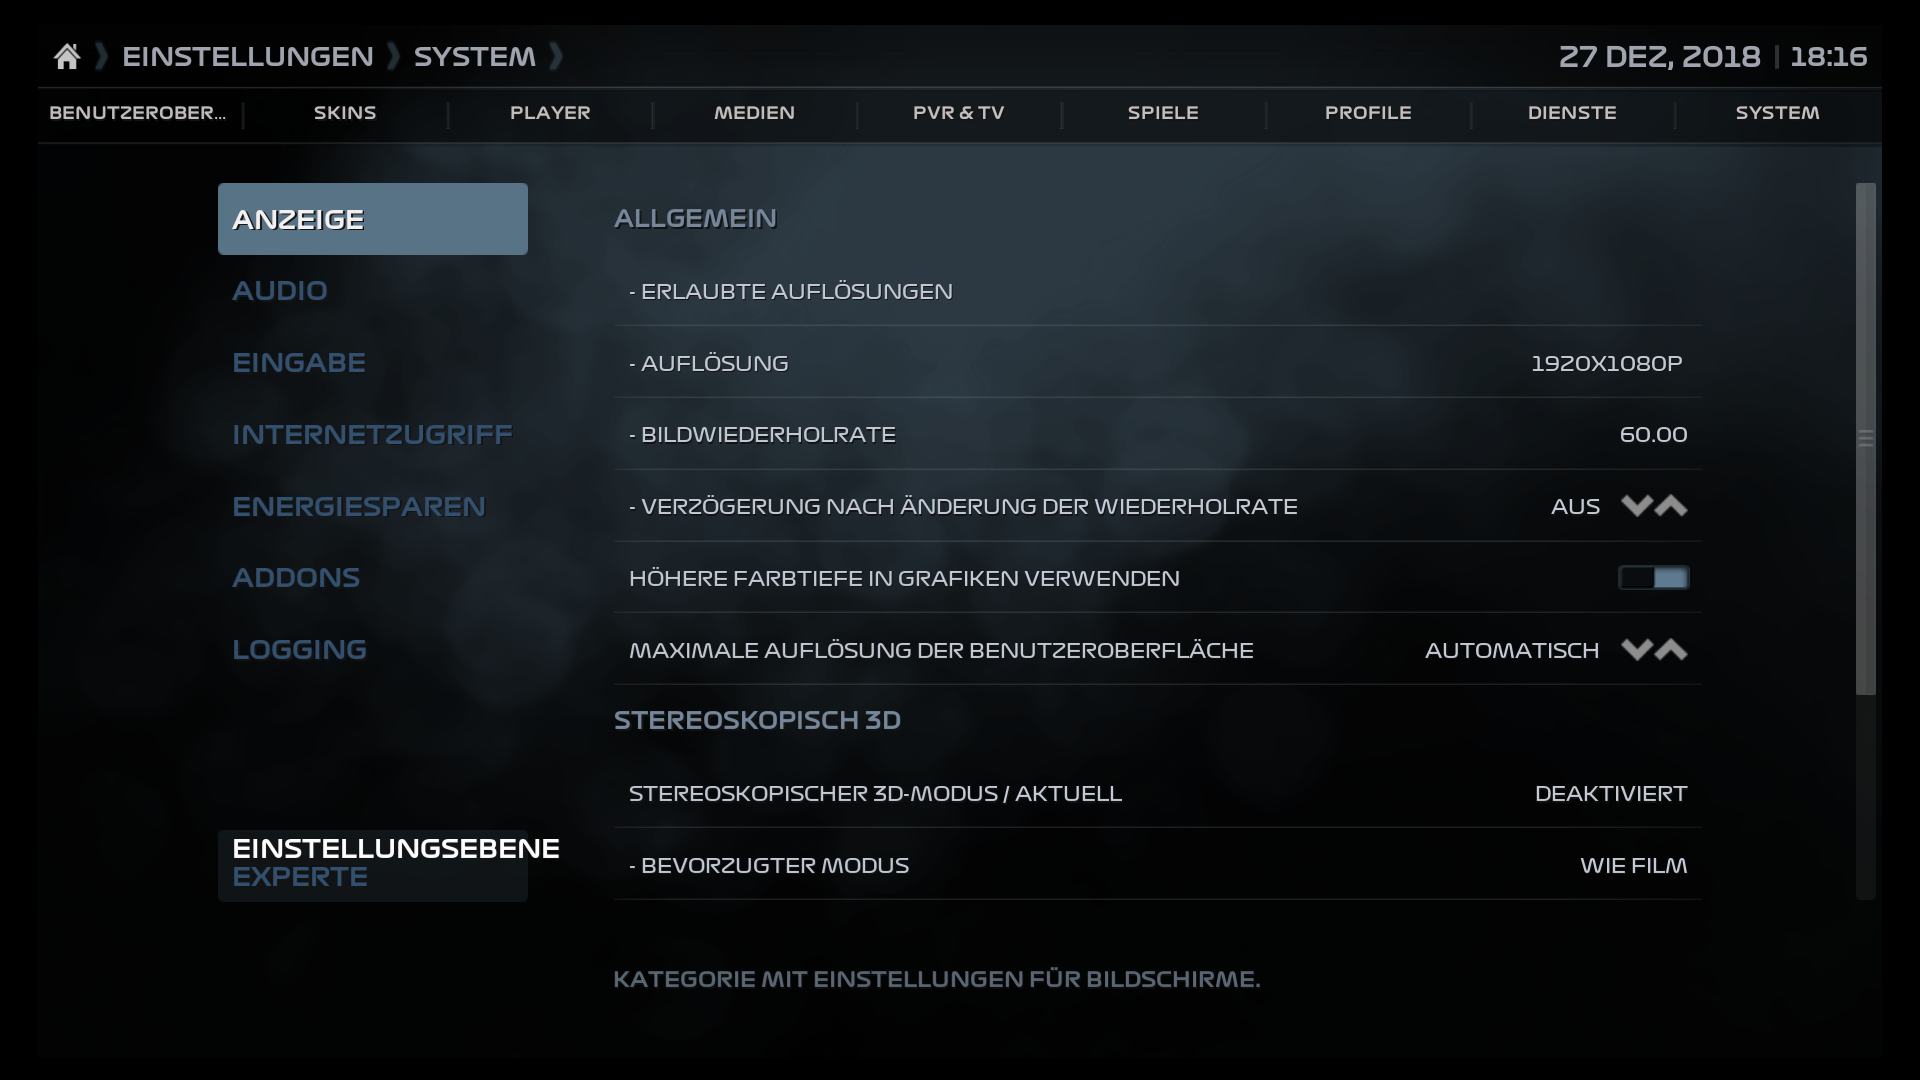The image size is (1920, 1080).
Task: Click the up arrow for Verzögerung nach Änderung
Action: pyautogui.click(x=1671, y=506)
